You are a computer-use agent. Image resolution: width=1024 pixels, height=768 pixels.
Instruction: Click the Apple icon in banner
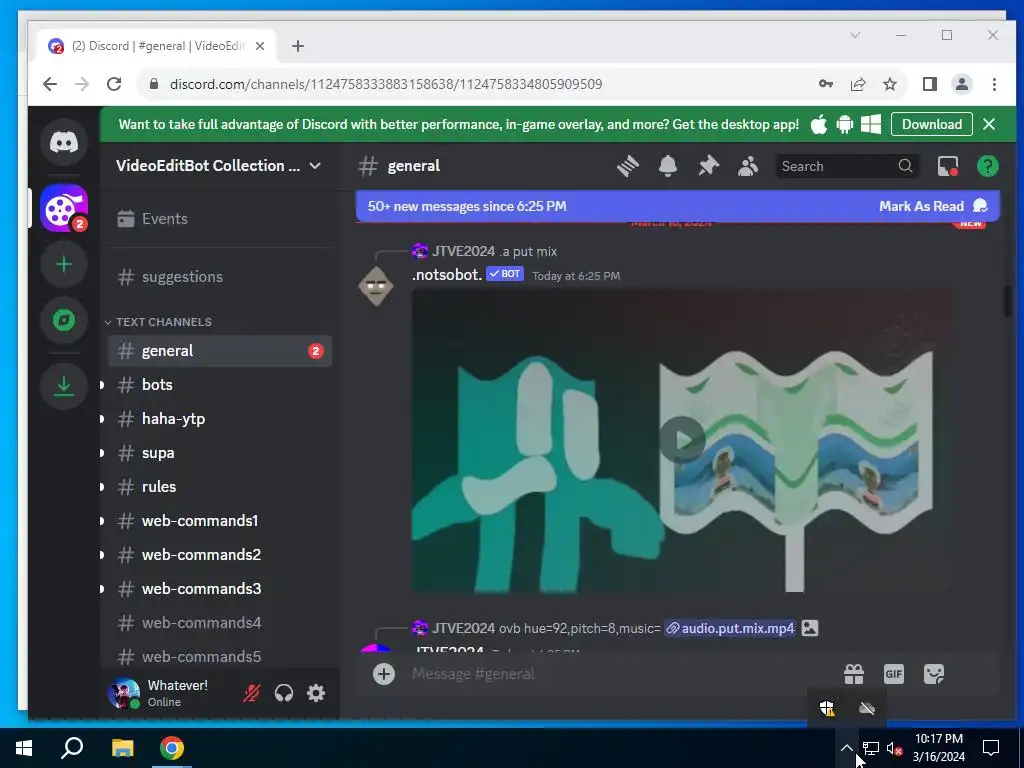818,124
